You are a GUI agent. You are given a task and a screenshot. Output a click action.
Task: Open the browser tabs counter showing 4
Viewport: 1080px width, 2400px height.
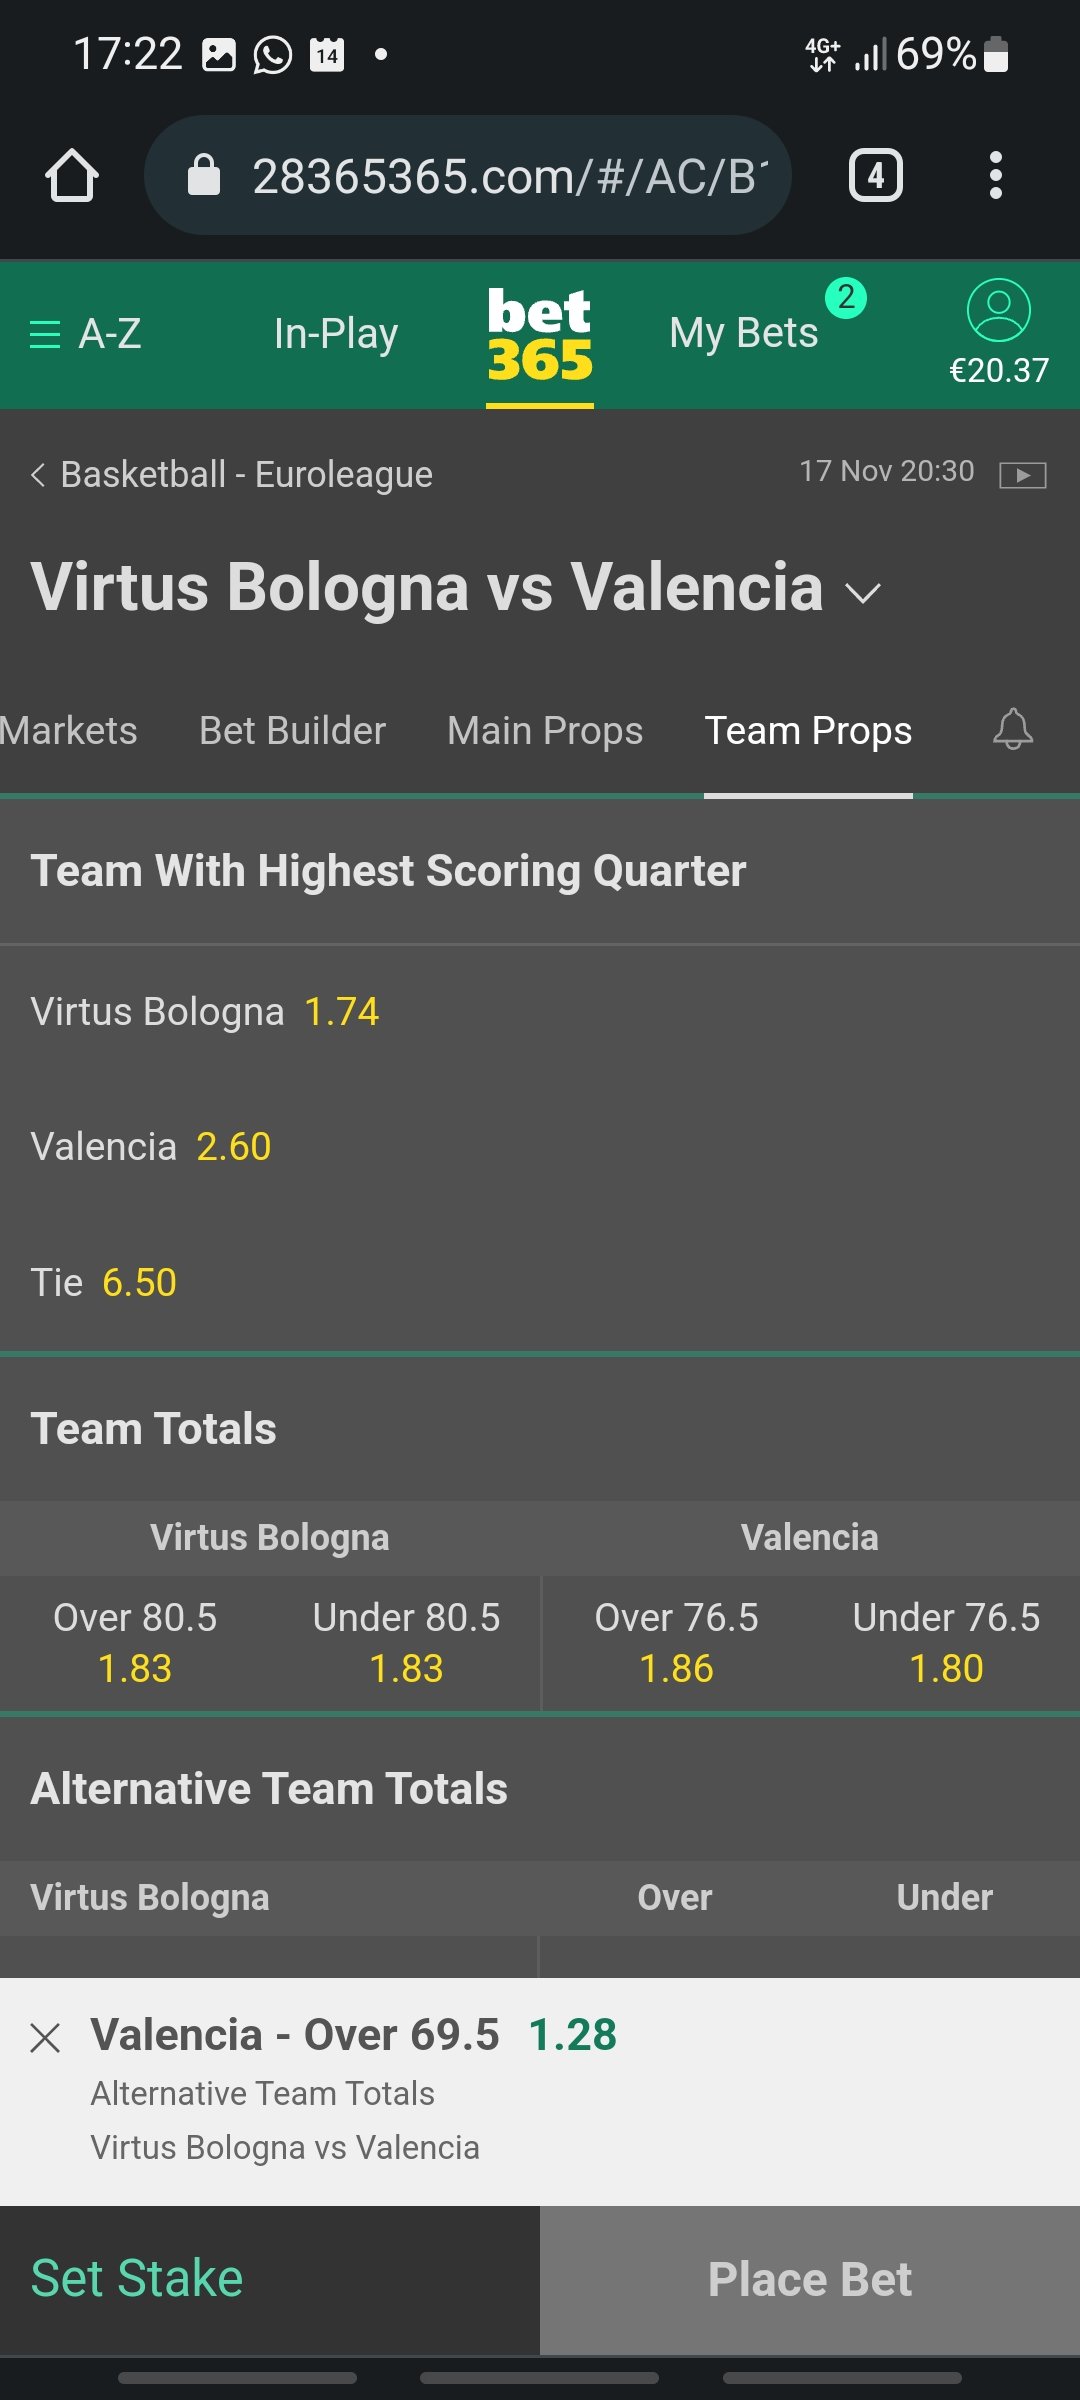[876, 176]
